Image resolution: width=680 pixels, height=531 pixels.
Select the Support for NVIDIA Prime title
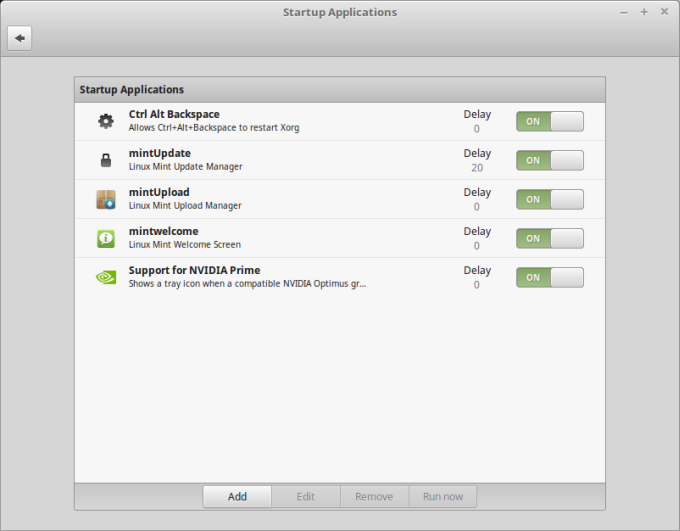(194, 270)
